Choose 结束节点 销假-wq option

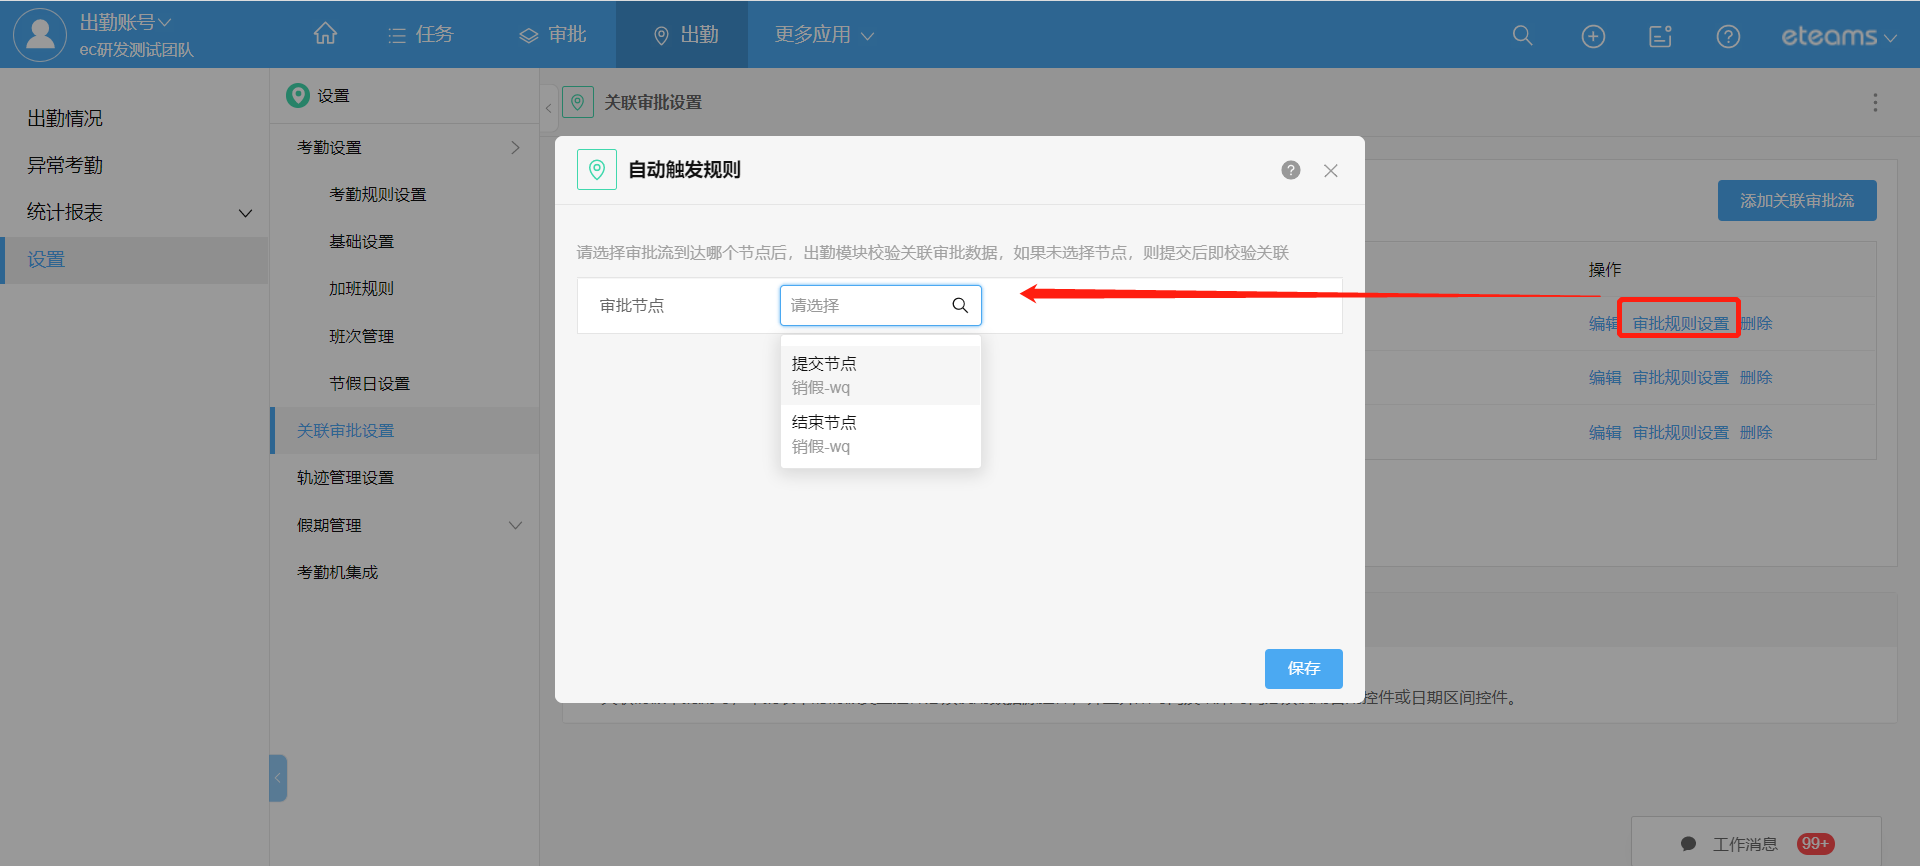click(x=881, y=434)
